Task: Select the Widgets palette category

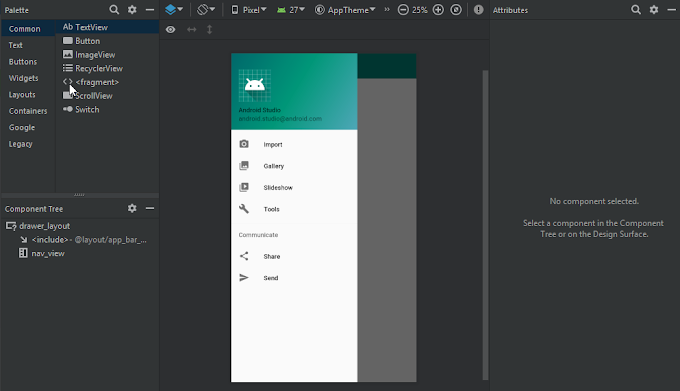Action: 28,78
